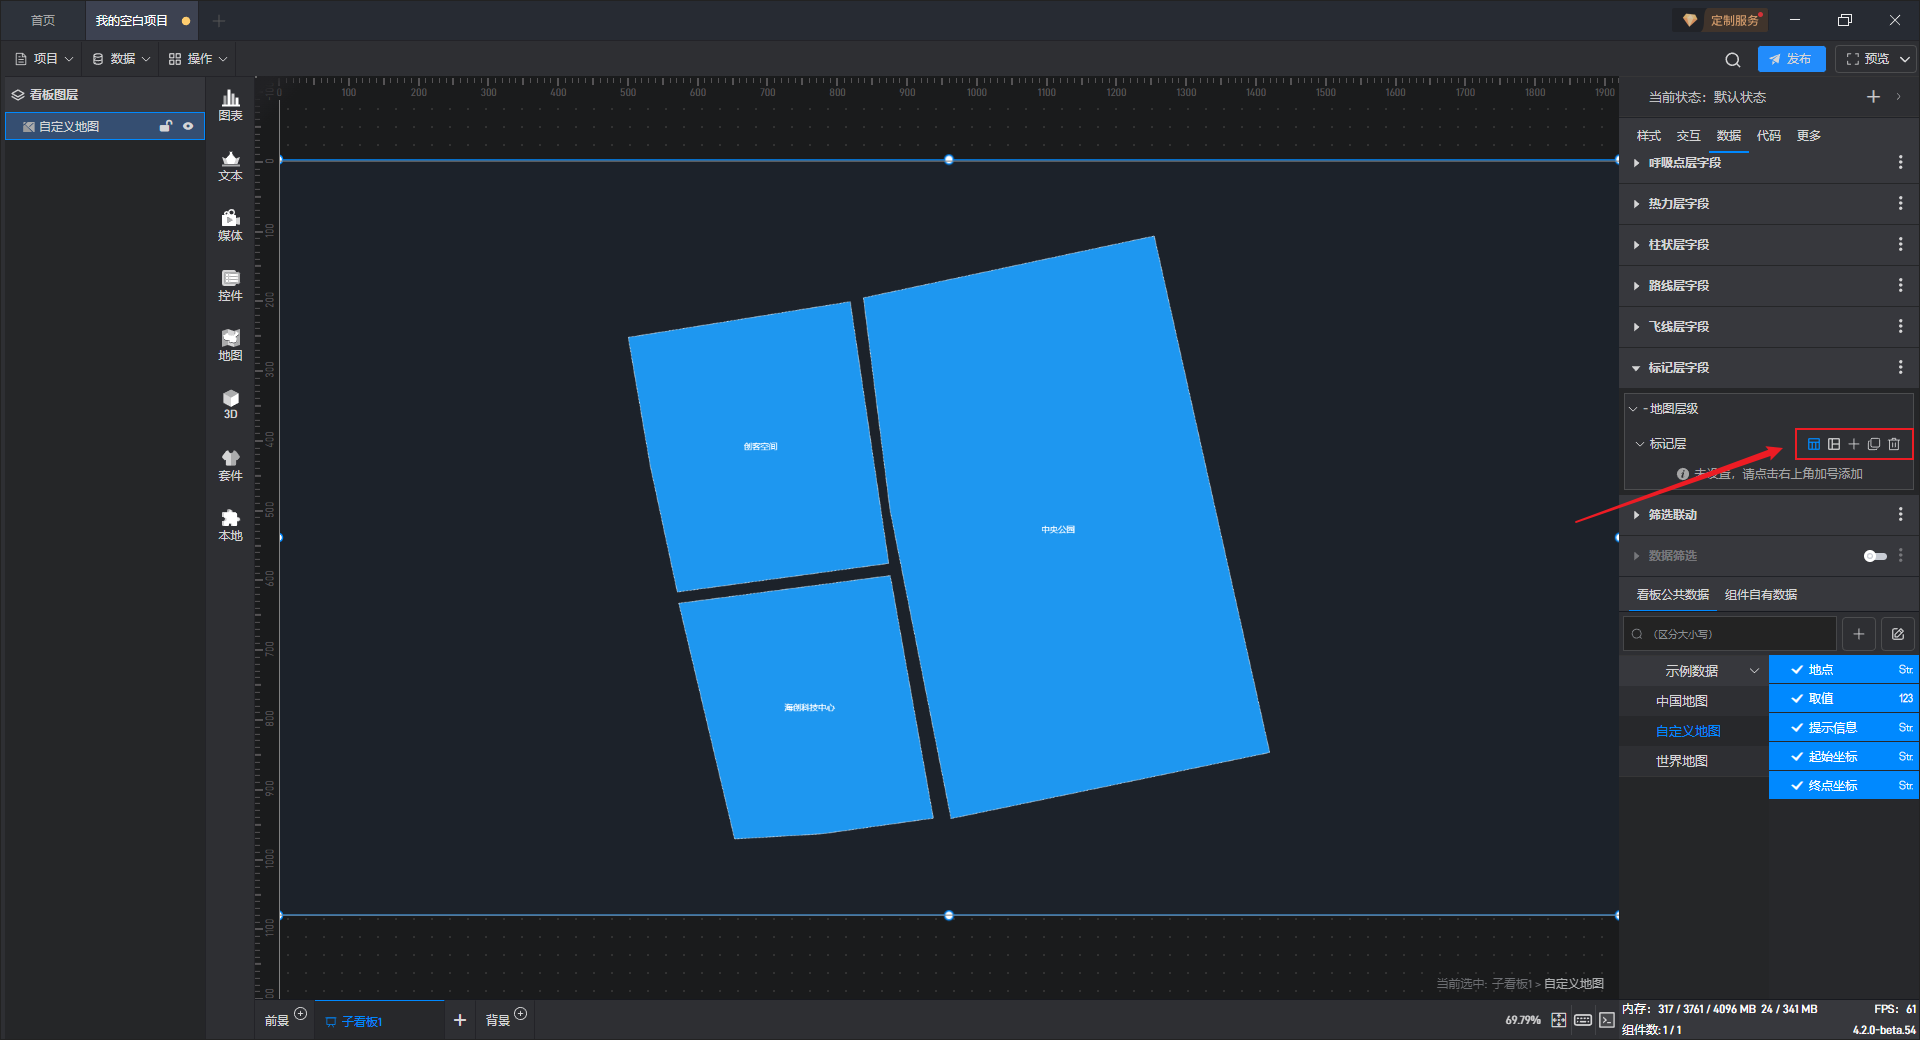Screen dimensions: 1920x1040
Task: Uncheck the 地点 field
Action: (x=1797, y=670)
